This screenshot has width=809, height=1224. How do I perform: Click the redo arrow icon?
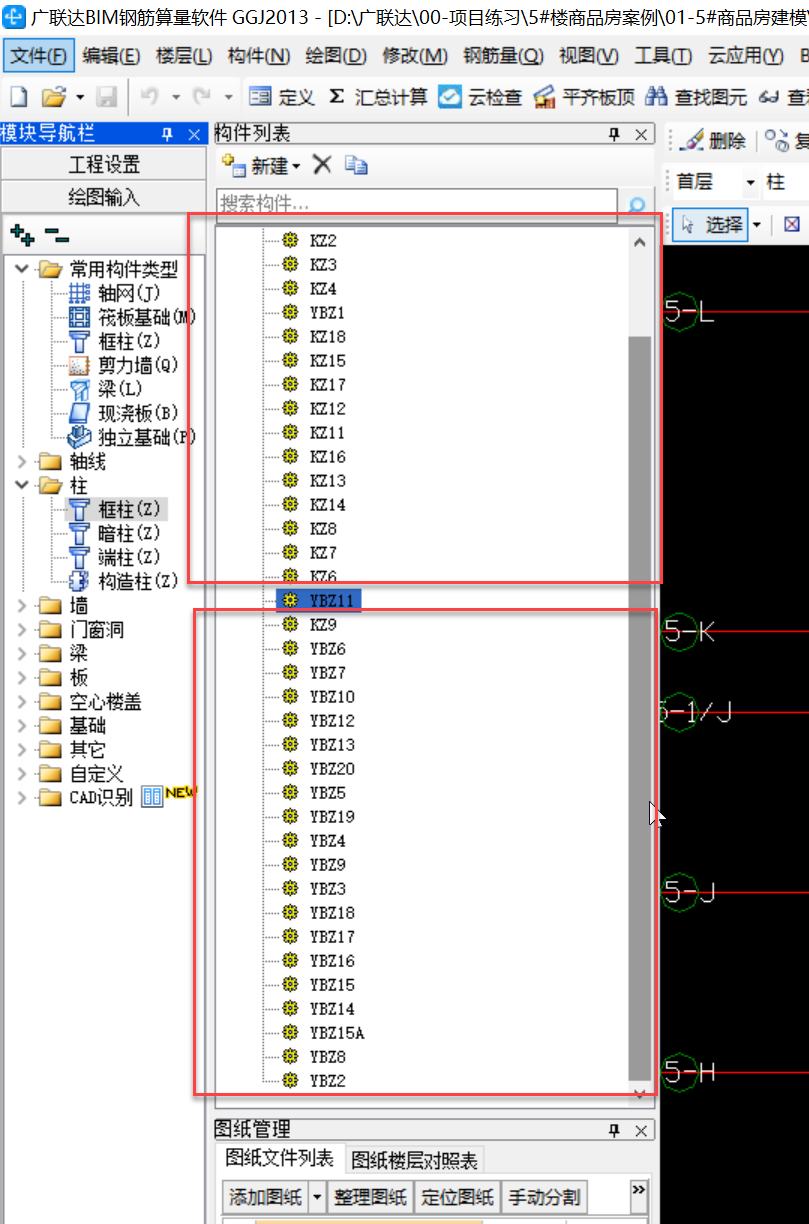point(201,97)
